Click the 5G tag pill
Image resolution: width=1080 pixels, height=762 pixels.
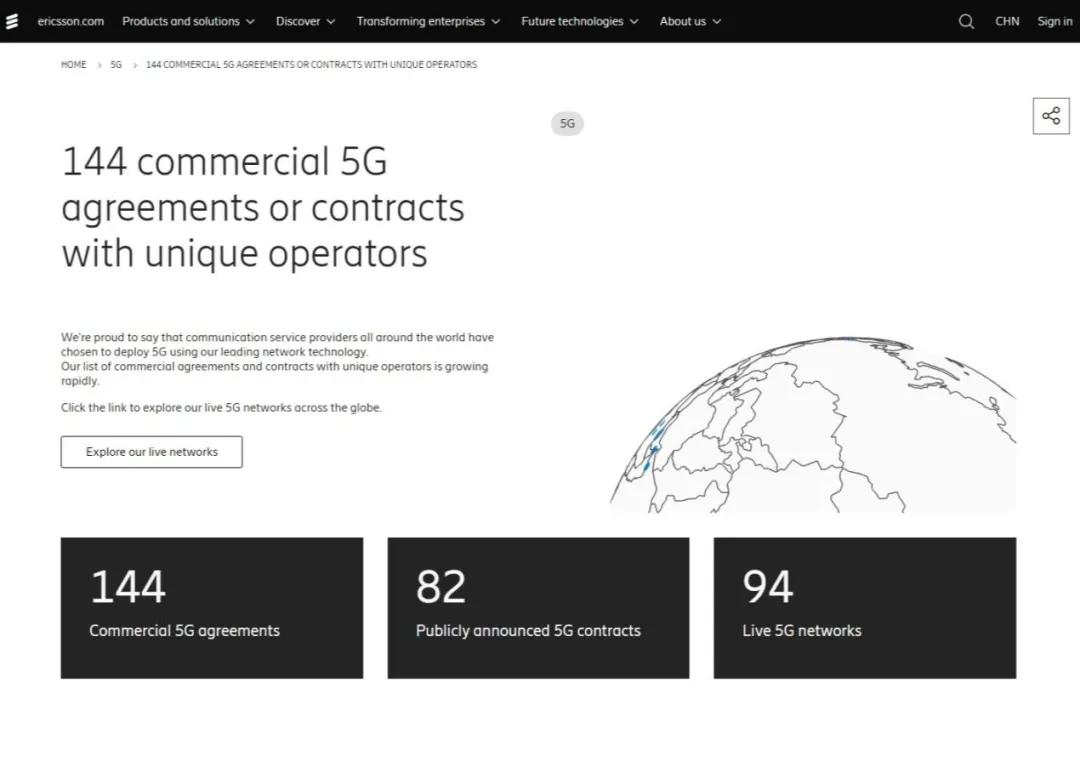point(567,124)
